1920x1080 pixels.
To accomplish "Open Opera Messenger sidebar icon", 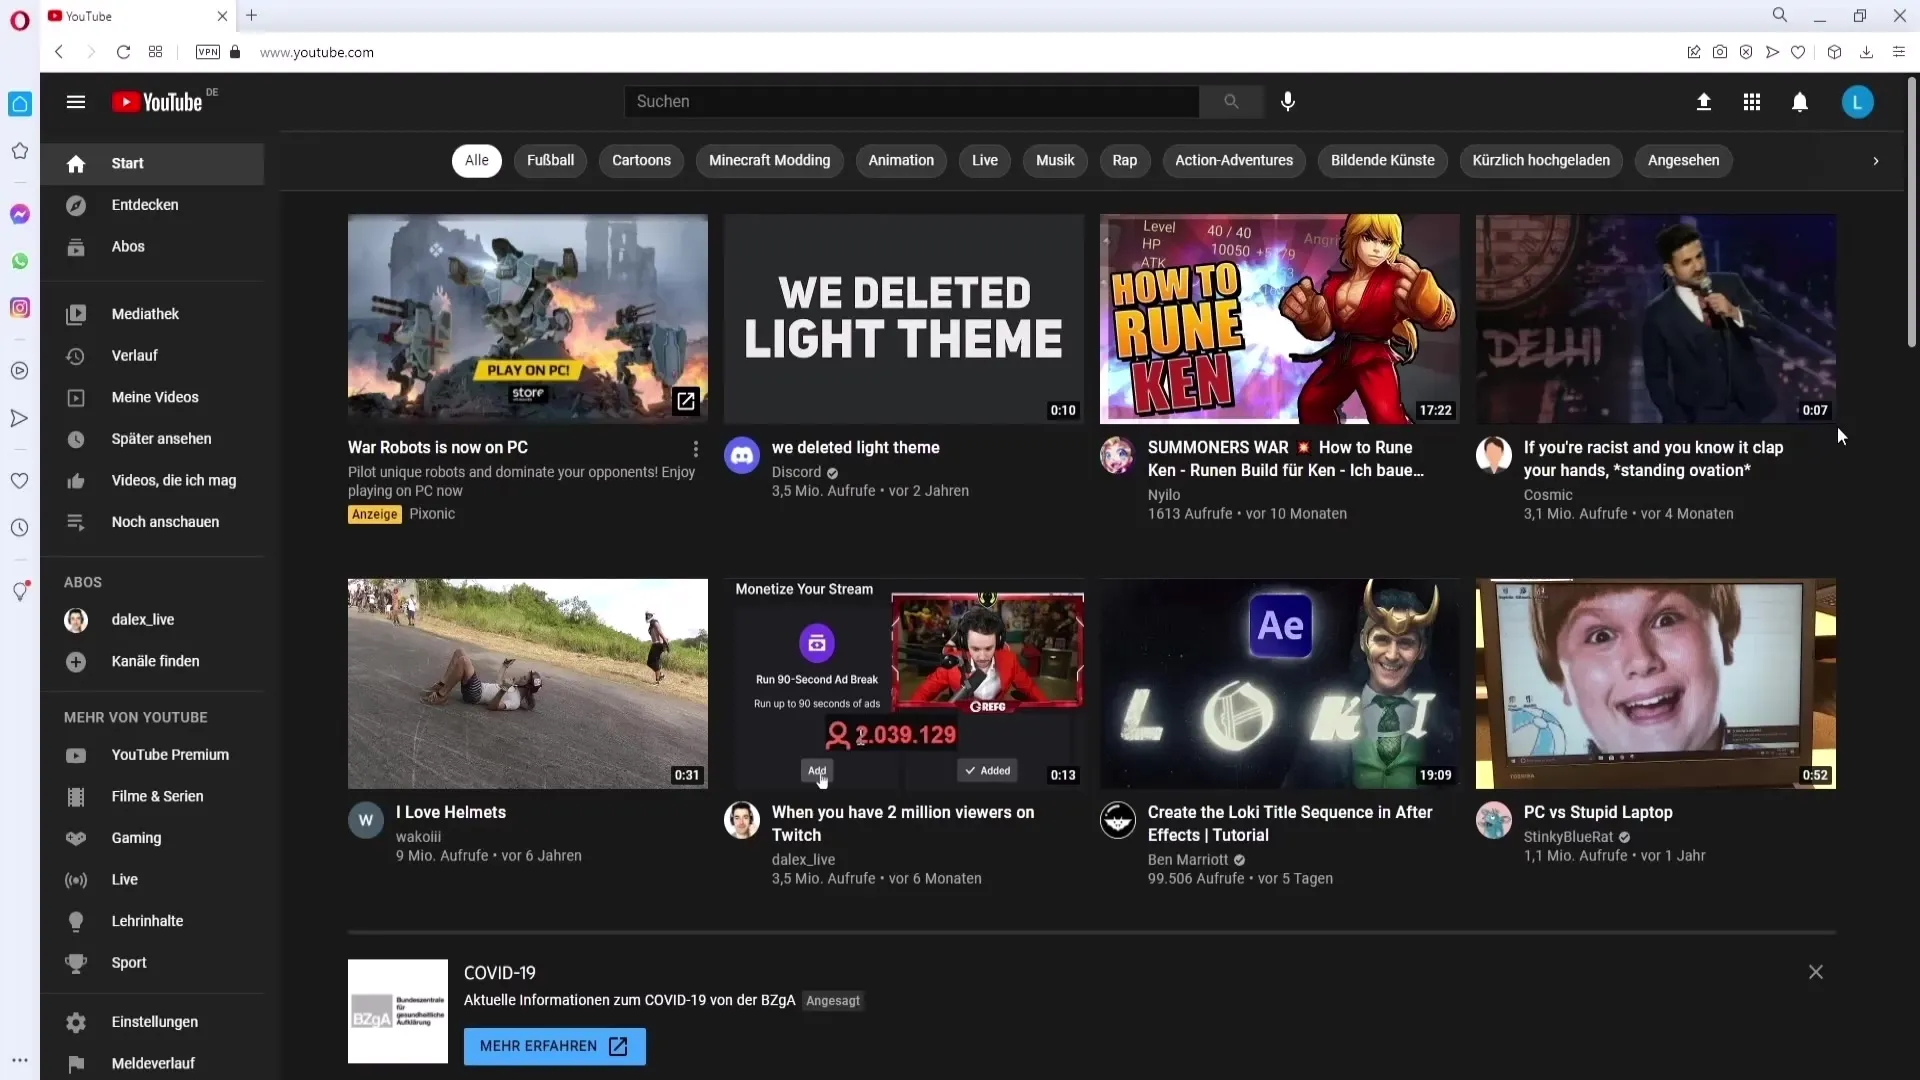I will pyautogui.click(x=20, y=214).
